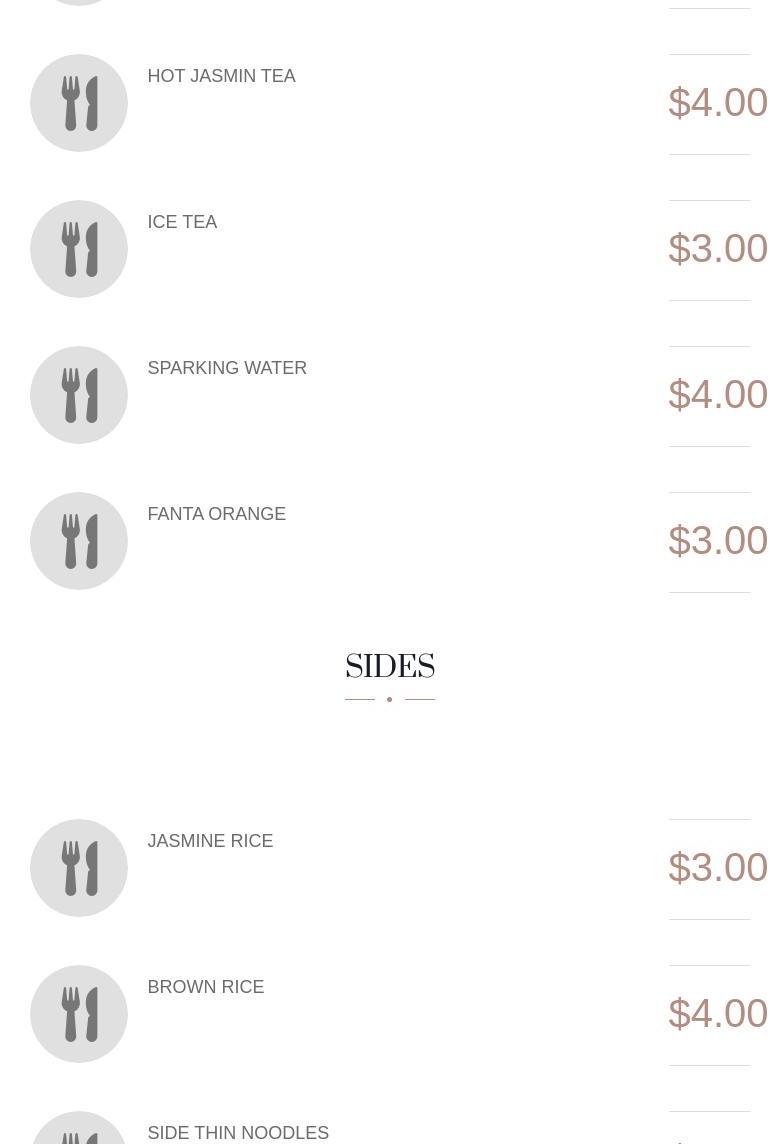This screenshot has height=1144, width=779.
Task: Click the fork-knife icon beside Ice Tea
Action: click(79, 249)
